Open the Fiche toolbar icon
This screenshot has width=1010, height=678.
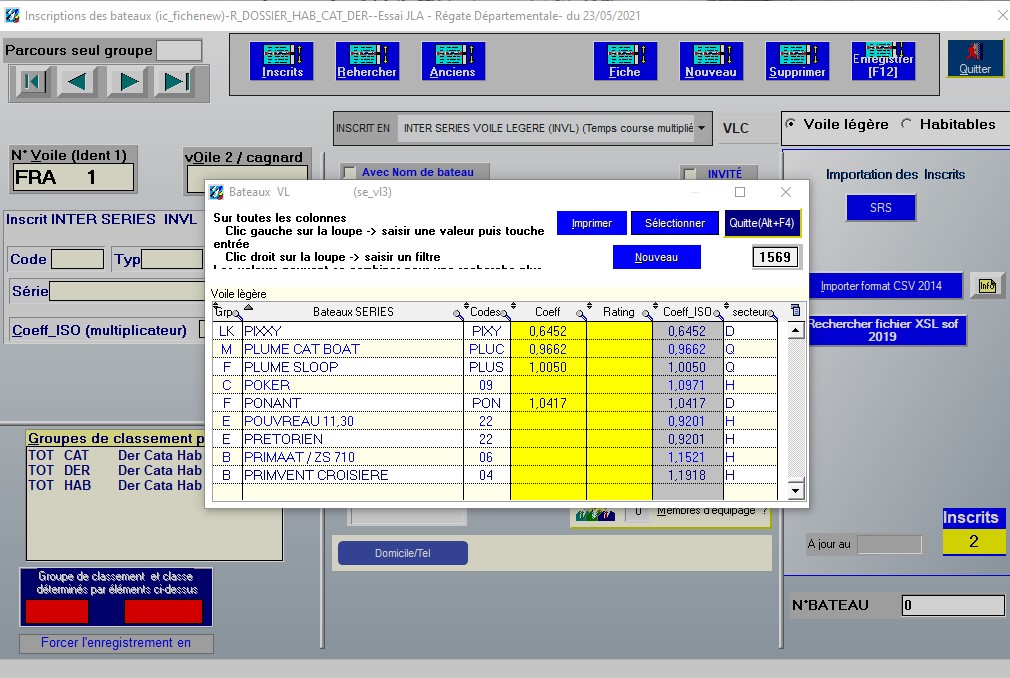coord(625,61)
